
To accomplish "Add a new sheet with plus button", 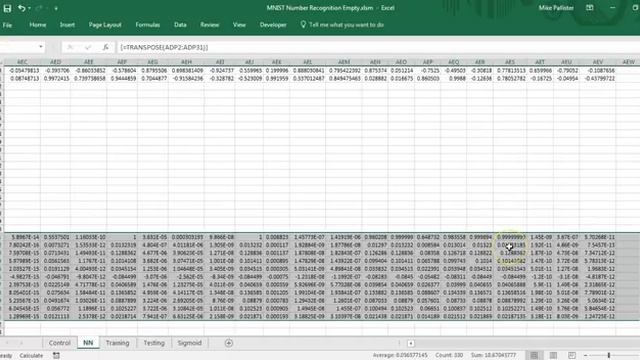I will 229,343.
